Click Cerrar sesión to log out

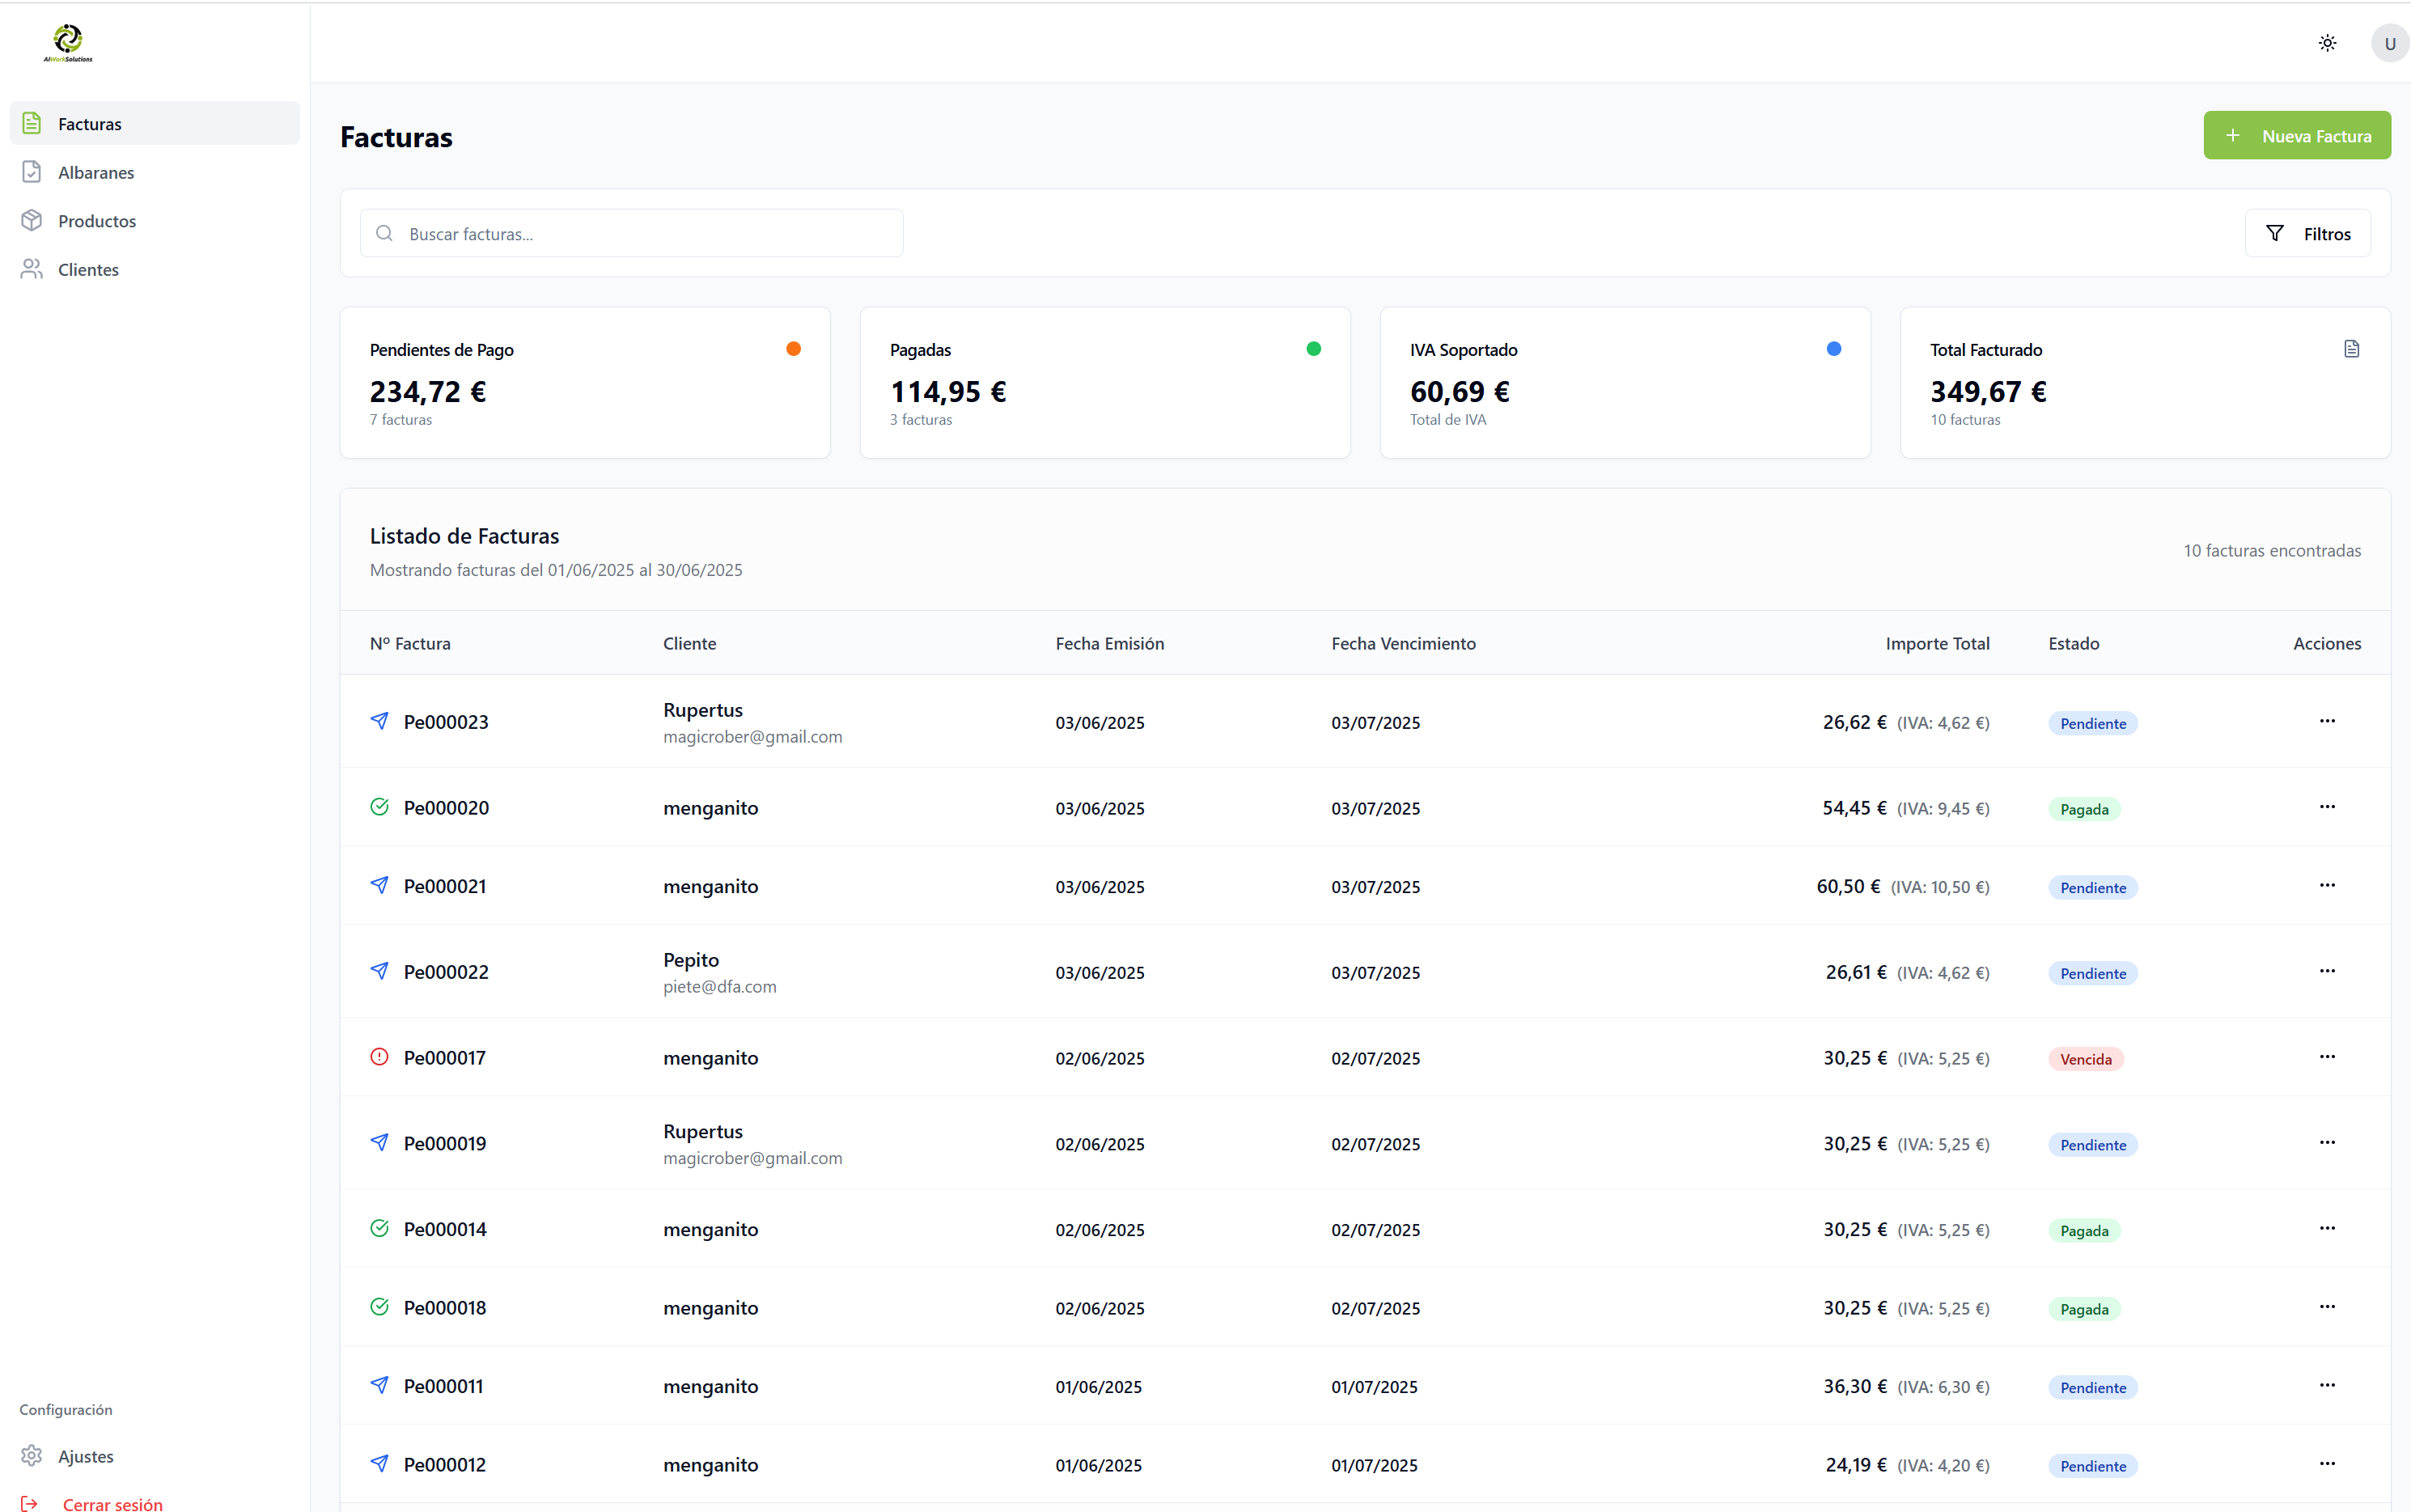(111, 1503)
